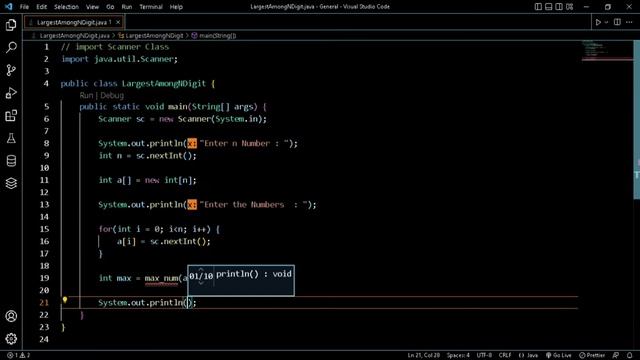Click the code minimap preview
This screenshot has height=360, width=640.
coord(607,50)
